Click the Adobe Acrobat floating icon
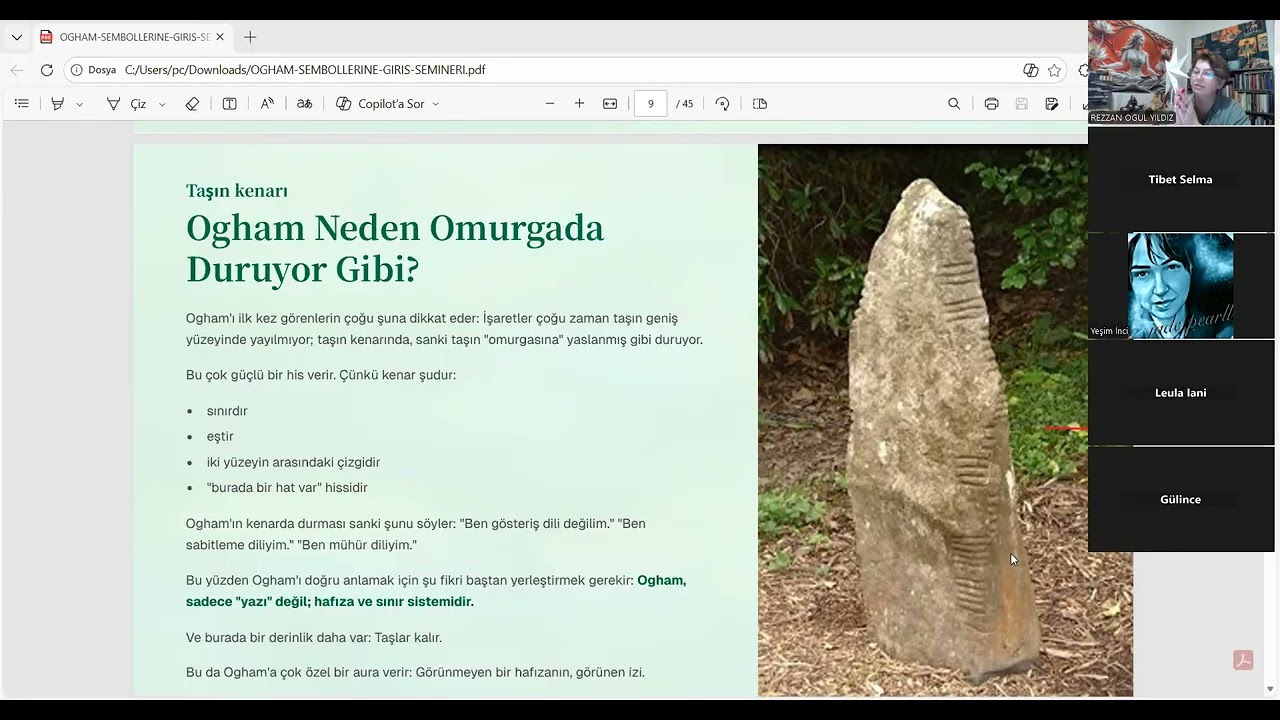Viewport: 1280px width, 720px height. pos(1243,660)
